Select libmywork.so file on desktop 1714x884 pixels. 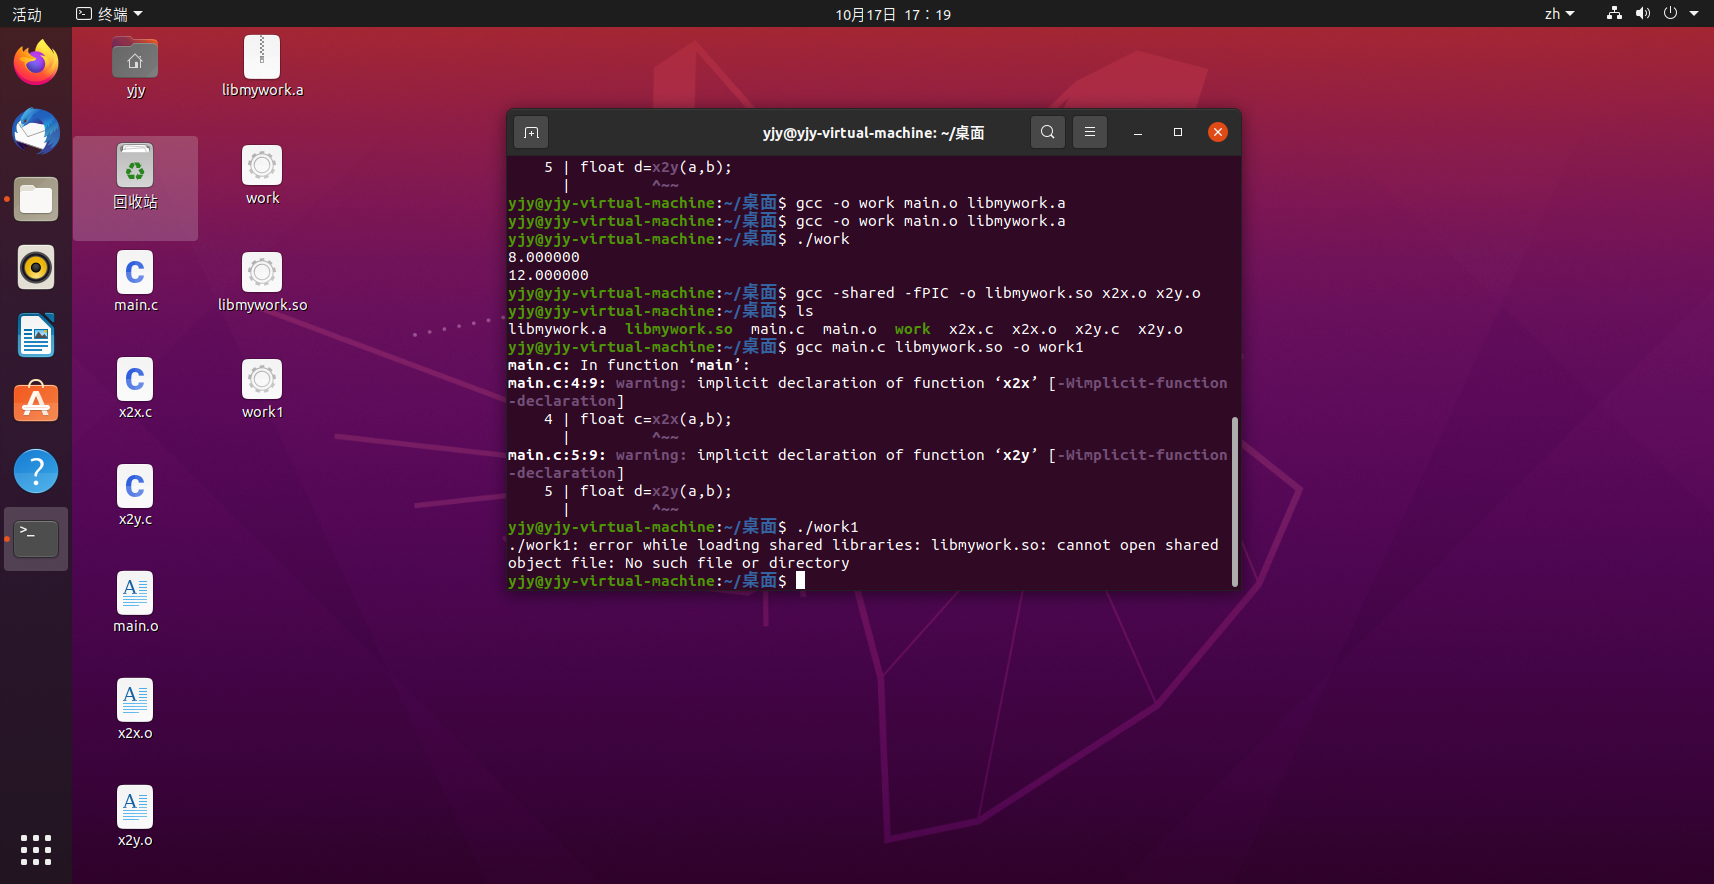click(x=262, y=282)
